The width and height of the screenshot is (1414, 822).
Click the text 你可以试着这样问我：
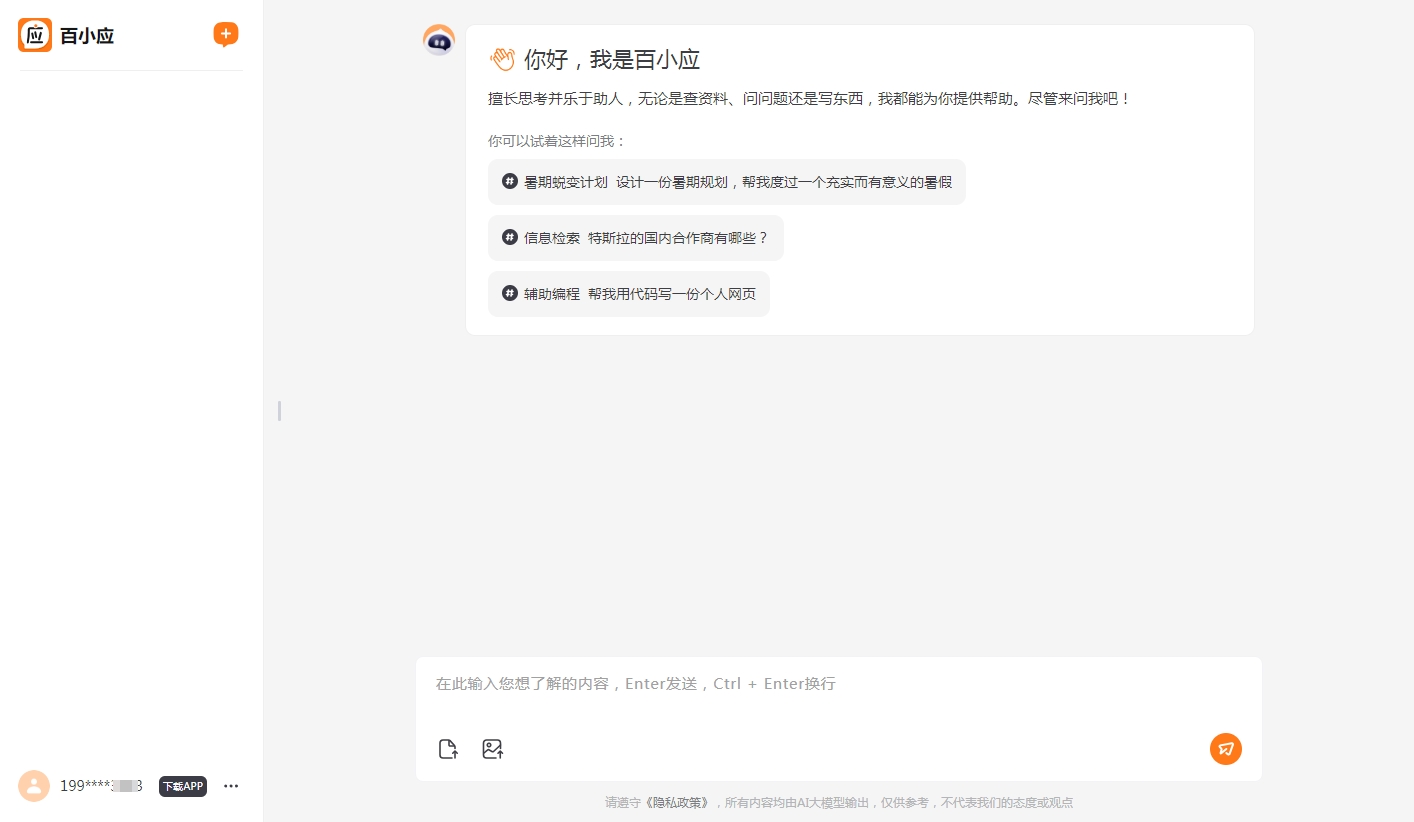[557, 141]
